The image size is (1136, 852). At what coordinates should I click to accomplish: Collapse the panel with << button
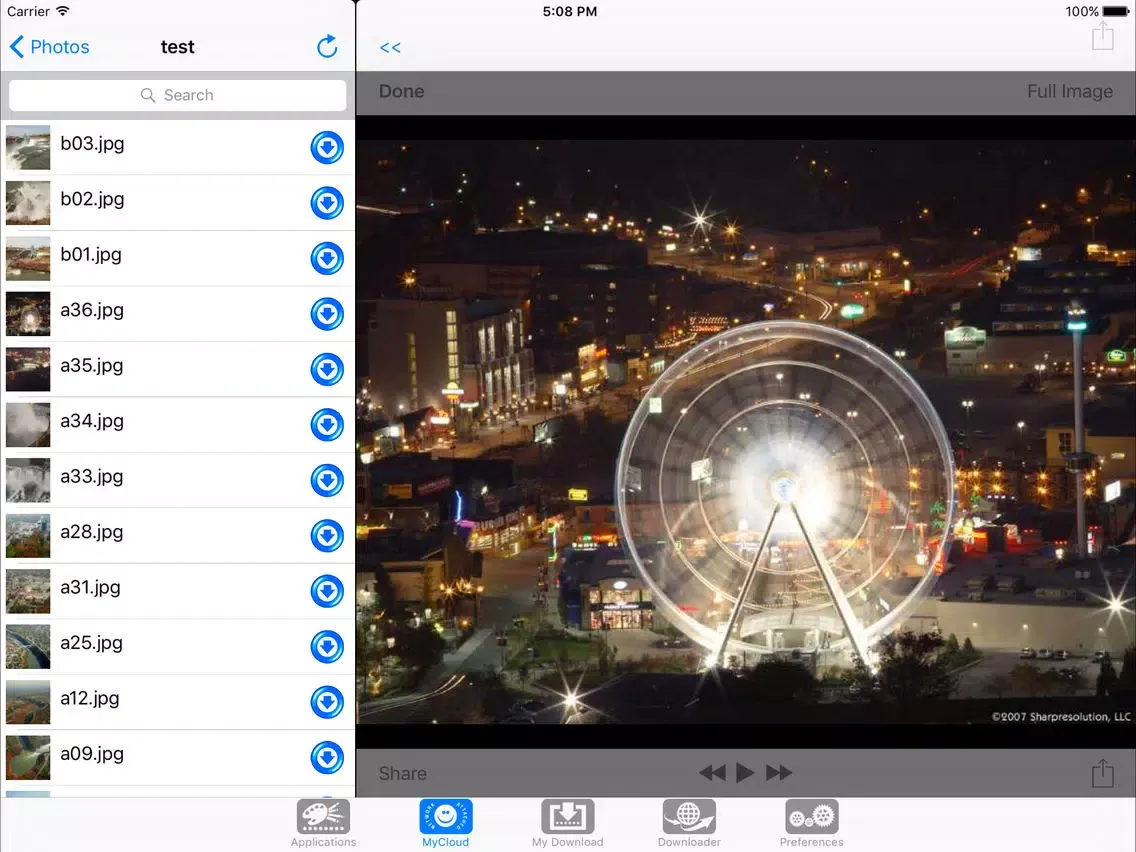pos(390,48)
